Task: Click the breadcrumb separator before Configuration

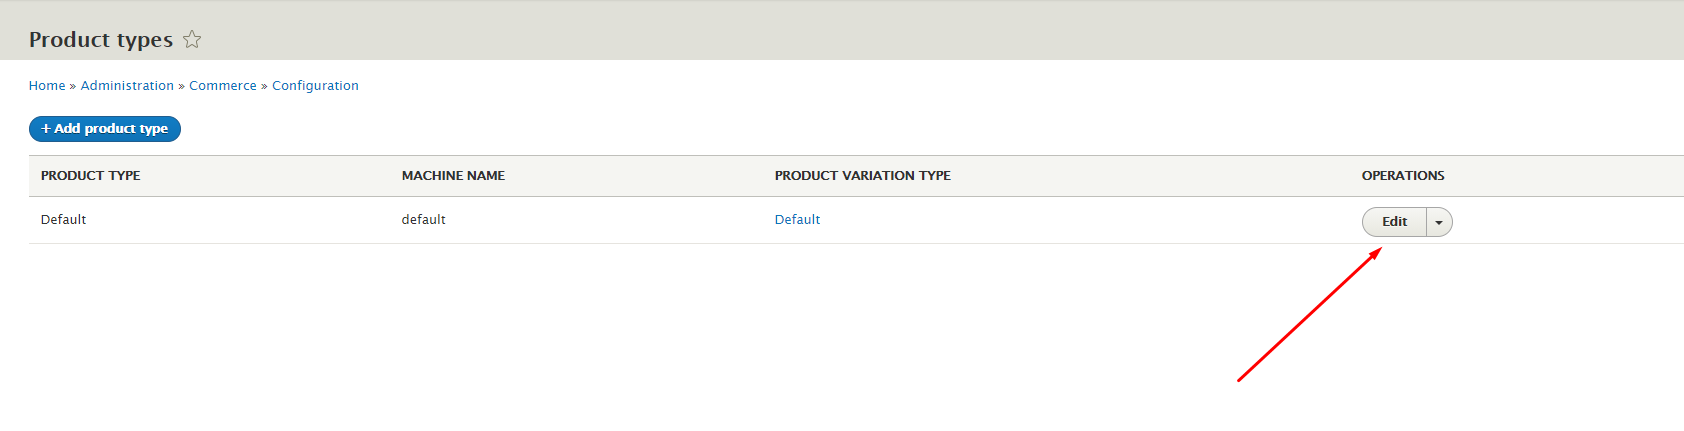Action: click(x=264, y=86)
